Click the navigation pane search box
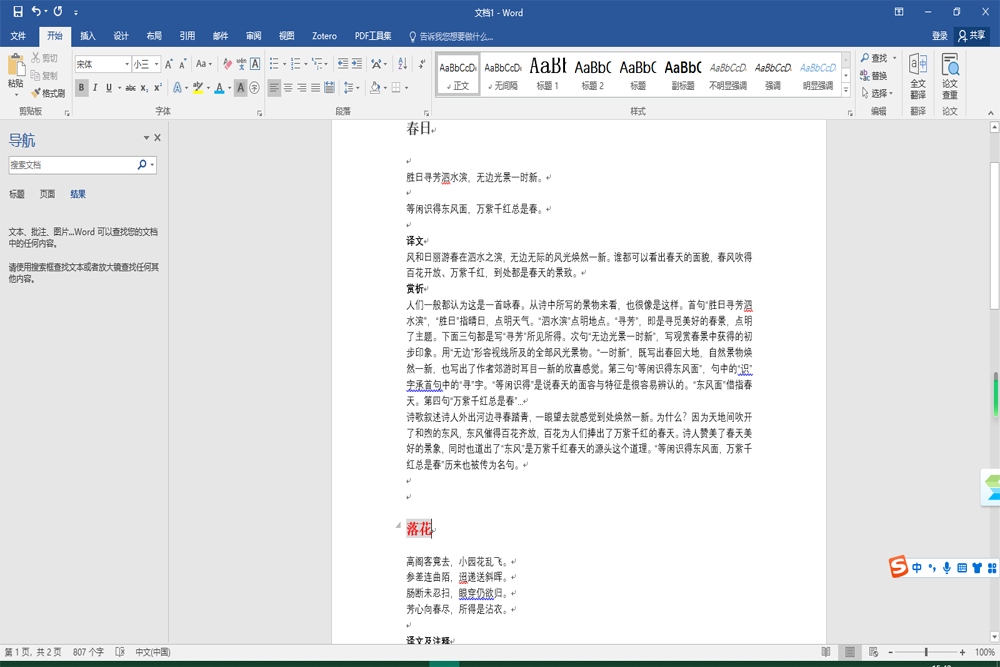Image resolution: width=1000 pixels, height=667 pixels. [x=75, y=162]
